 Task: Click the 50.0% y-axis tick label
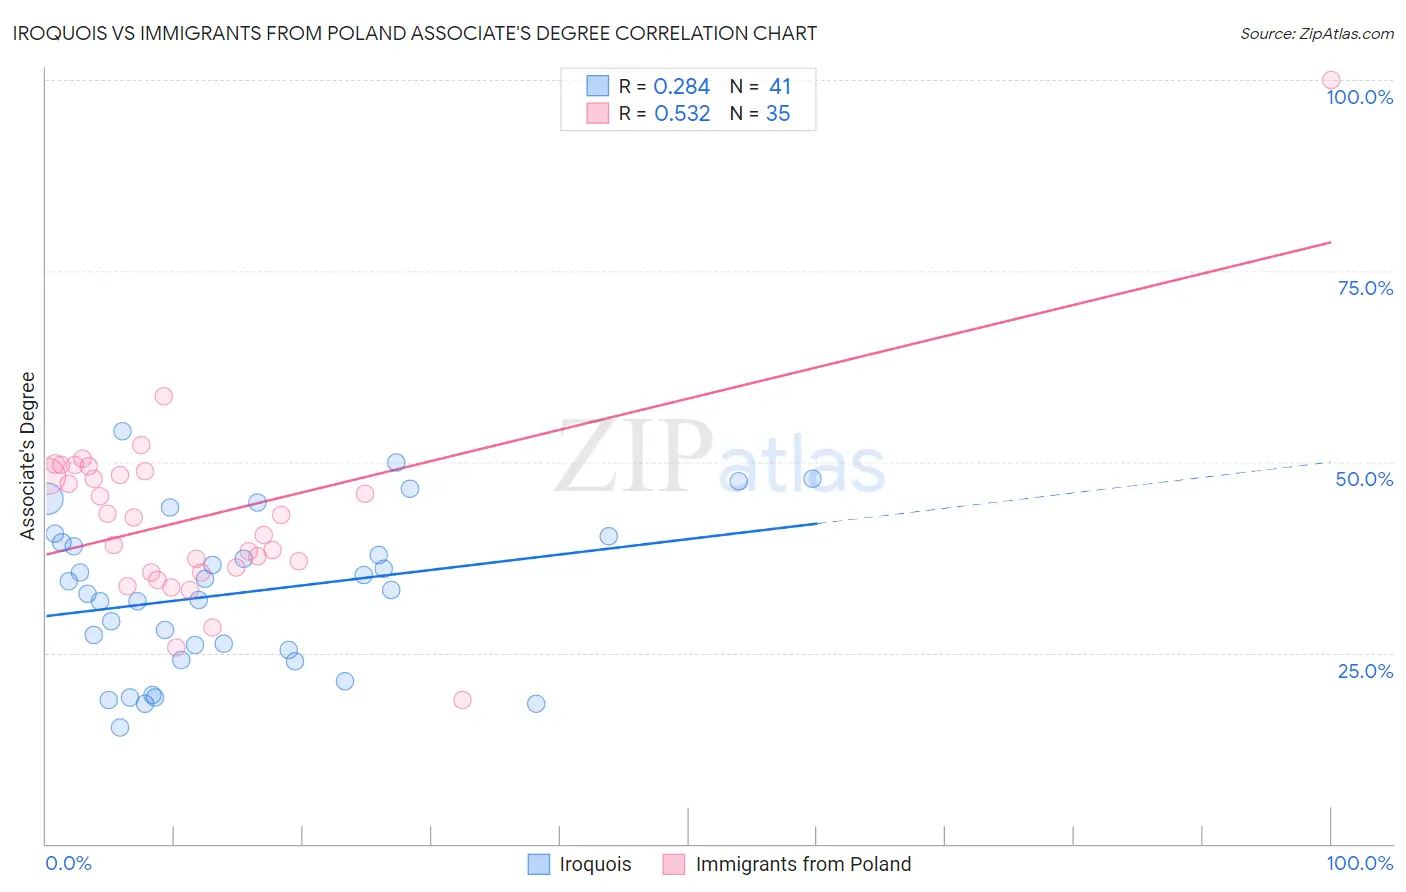coord(1365,479)
